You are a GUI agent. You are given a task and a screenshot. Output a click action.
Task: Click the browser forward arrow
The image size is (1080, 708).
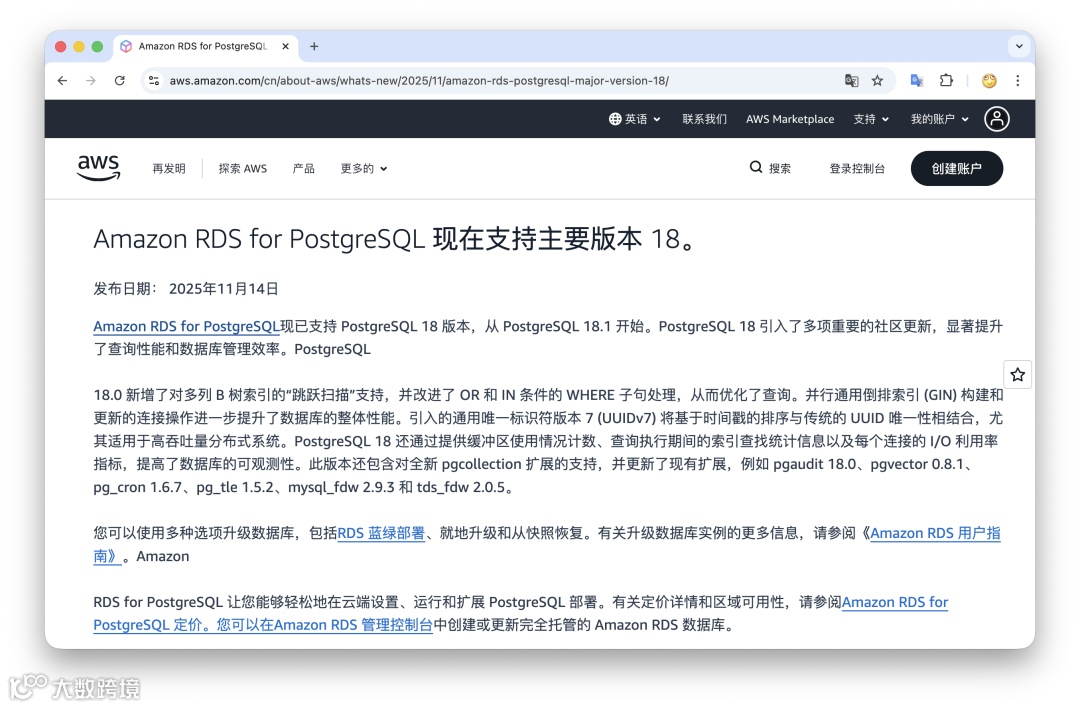click(x=91, y=81)
